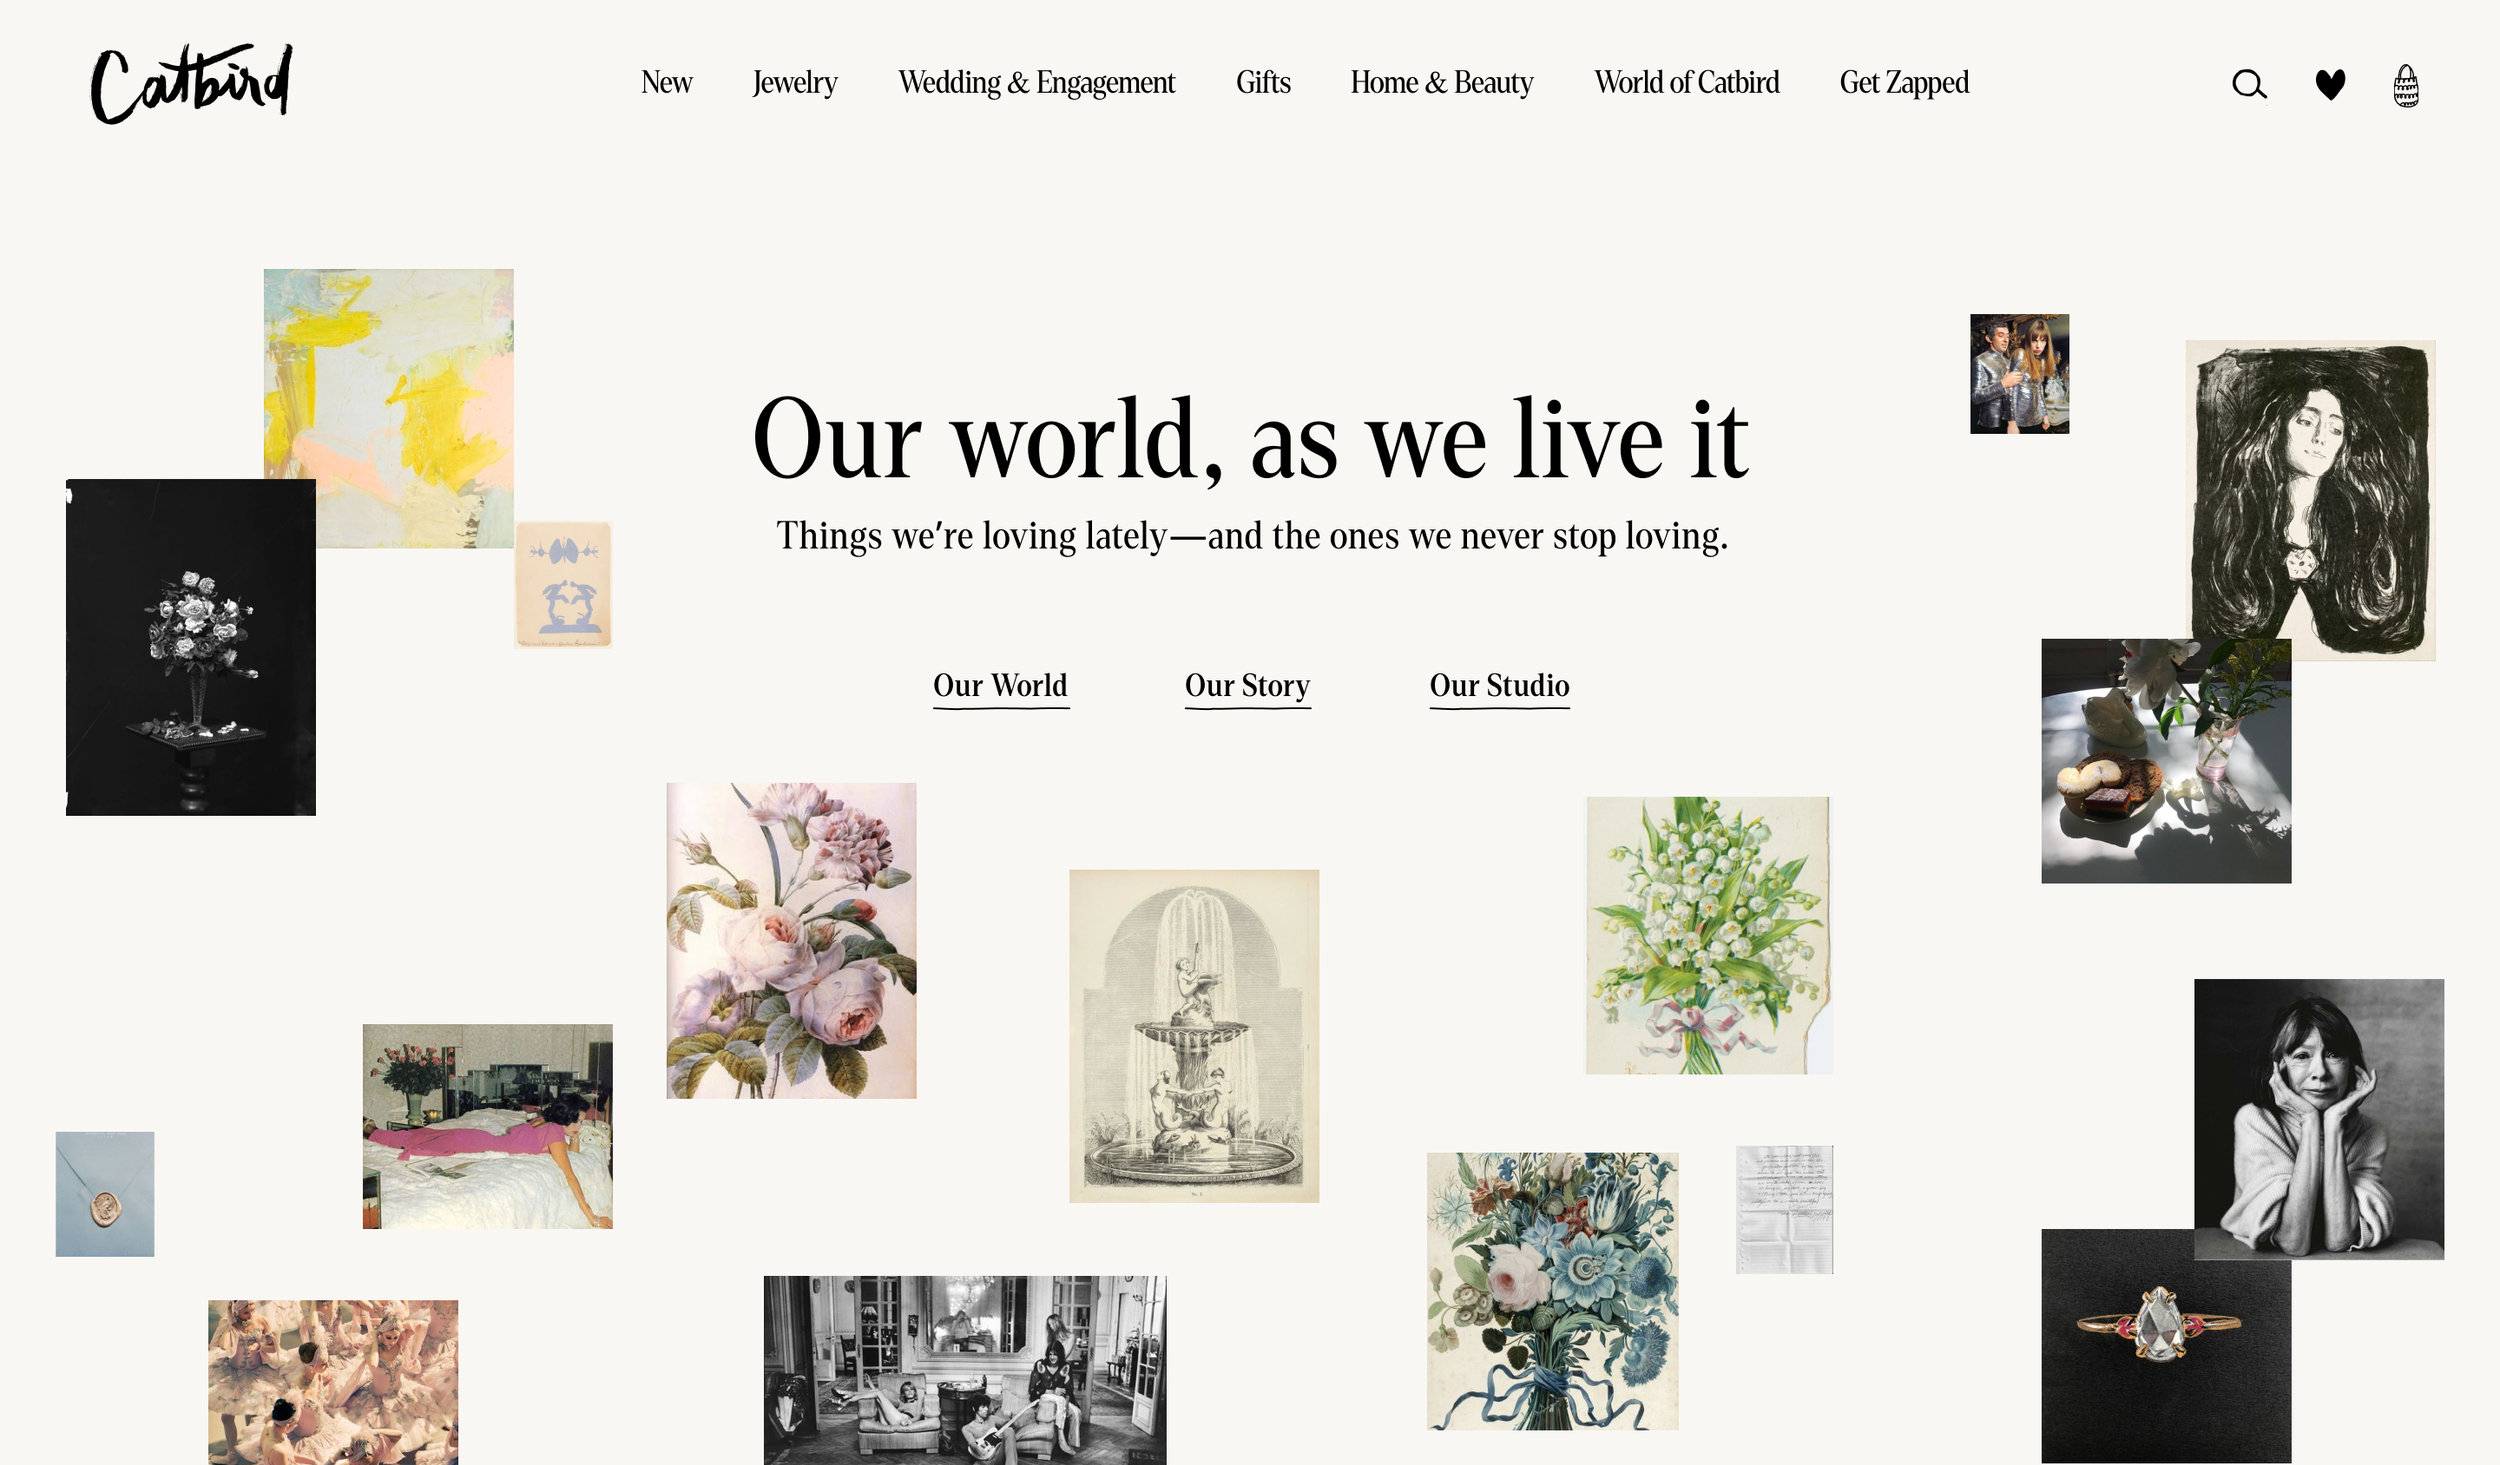Select World of Catbird menu

coord(1686,82)
